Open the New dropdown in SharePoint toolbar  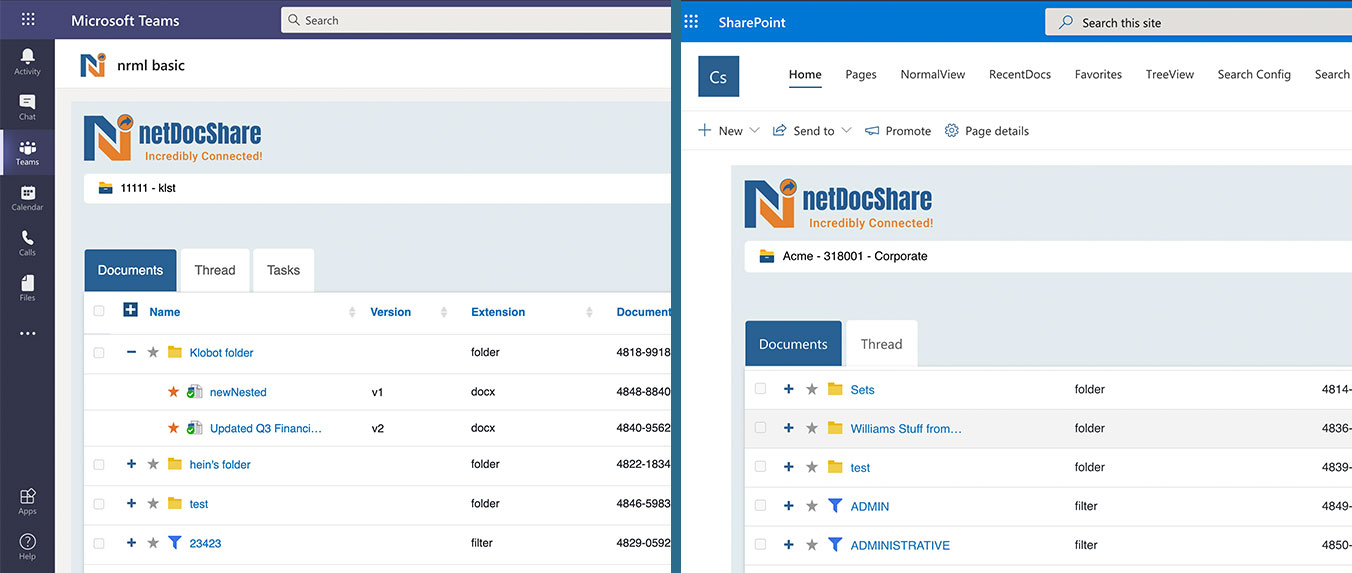point(729,131)
